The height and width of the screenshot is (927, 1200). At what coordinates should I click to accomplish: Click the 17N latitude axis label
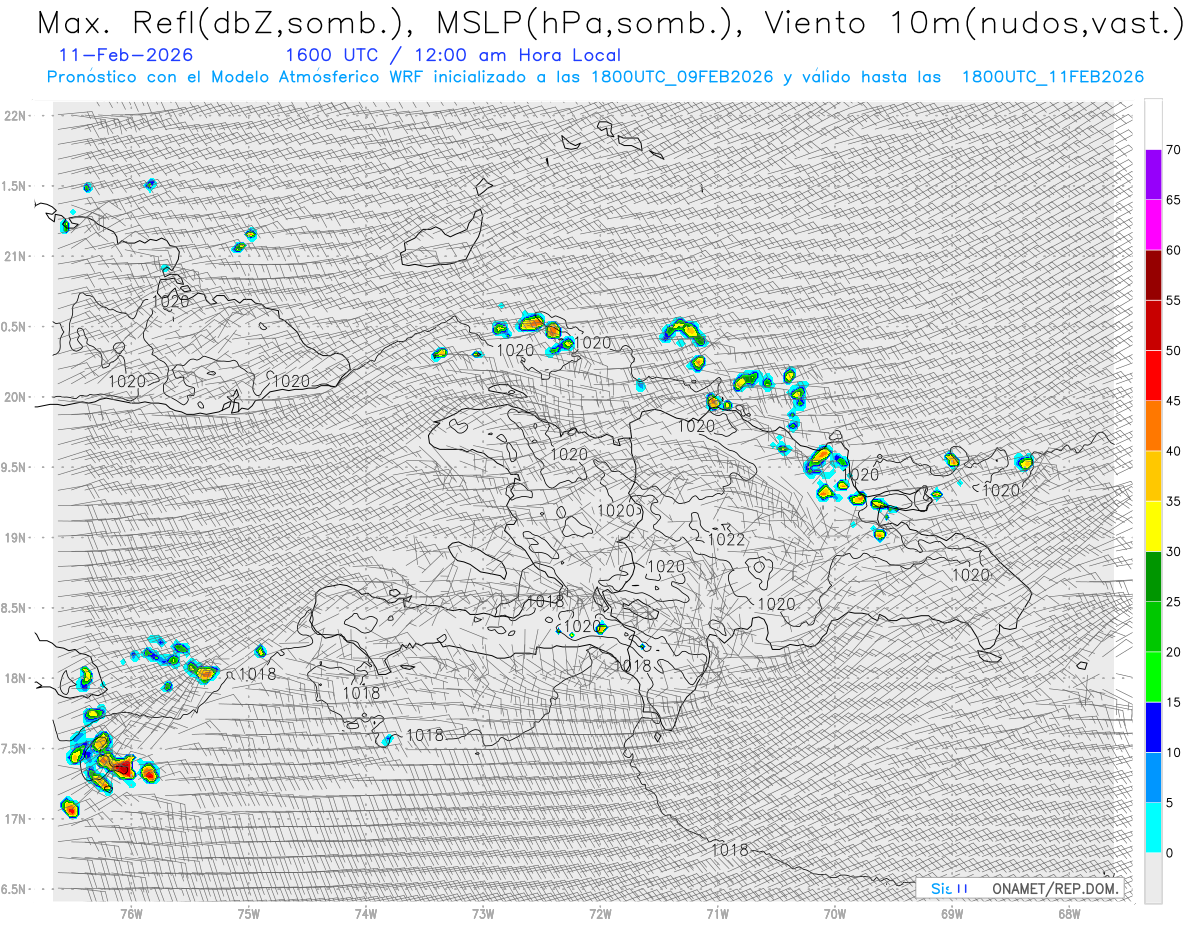[15, 819]
